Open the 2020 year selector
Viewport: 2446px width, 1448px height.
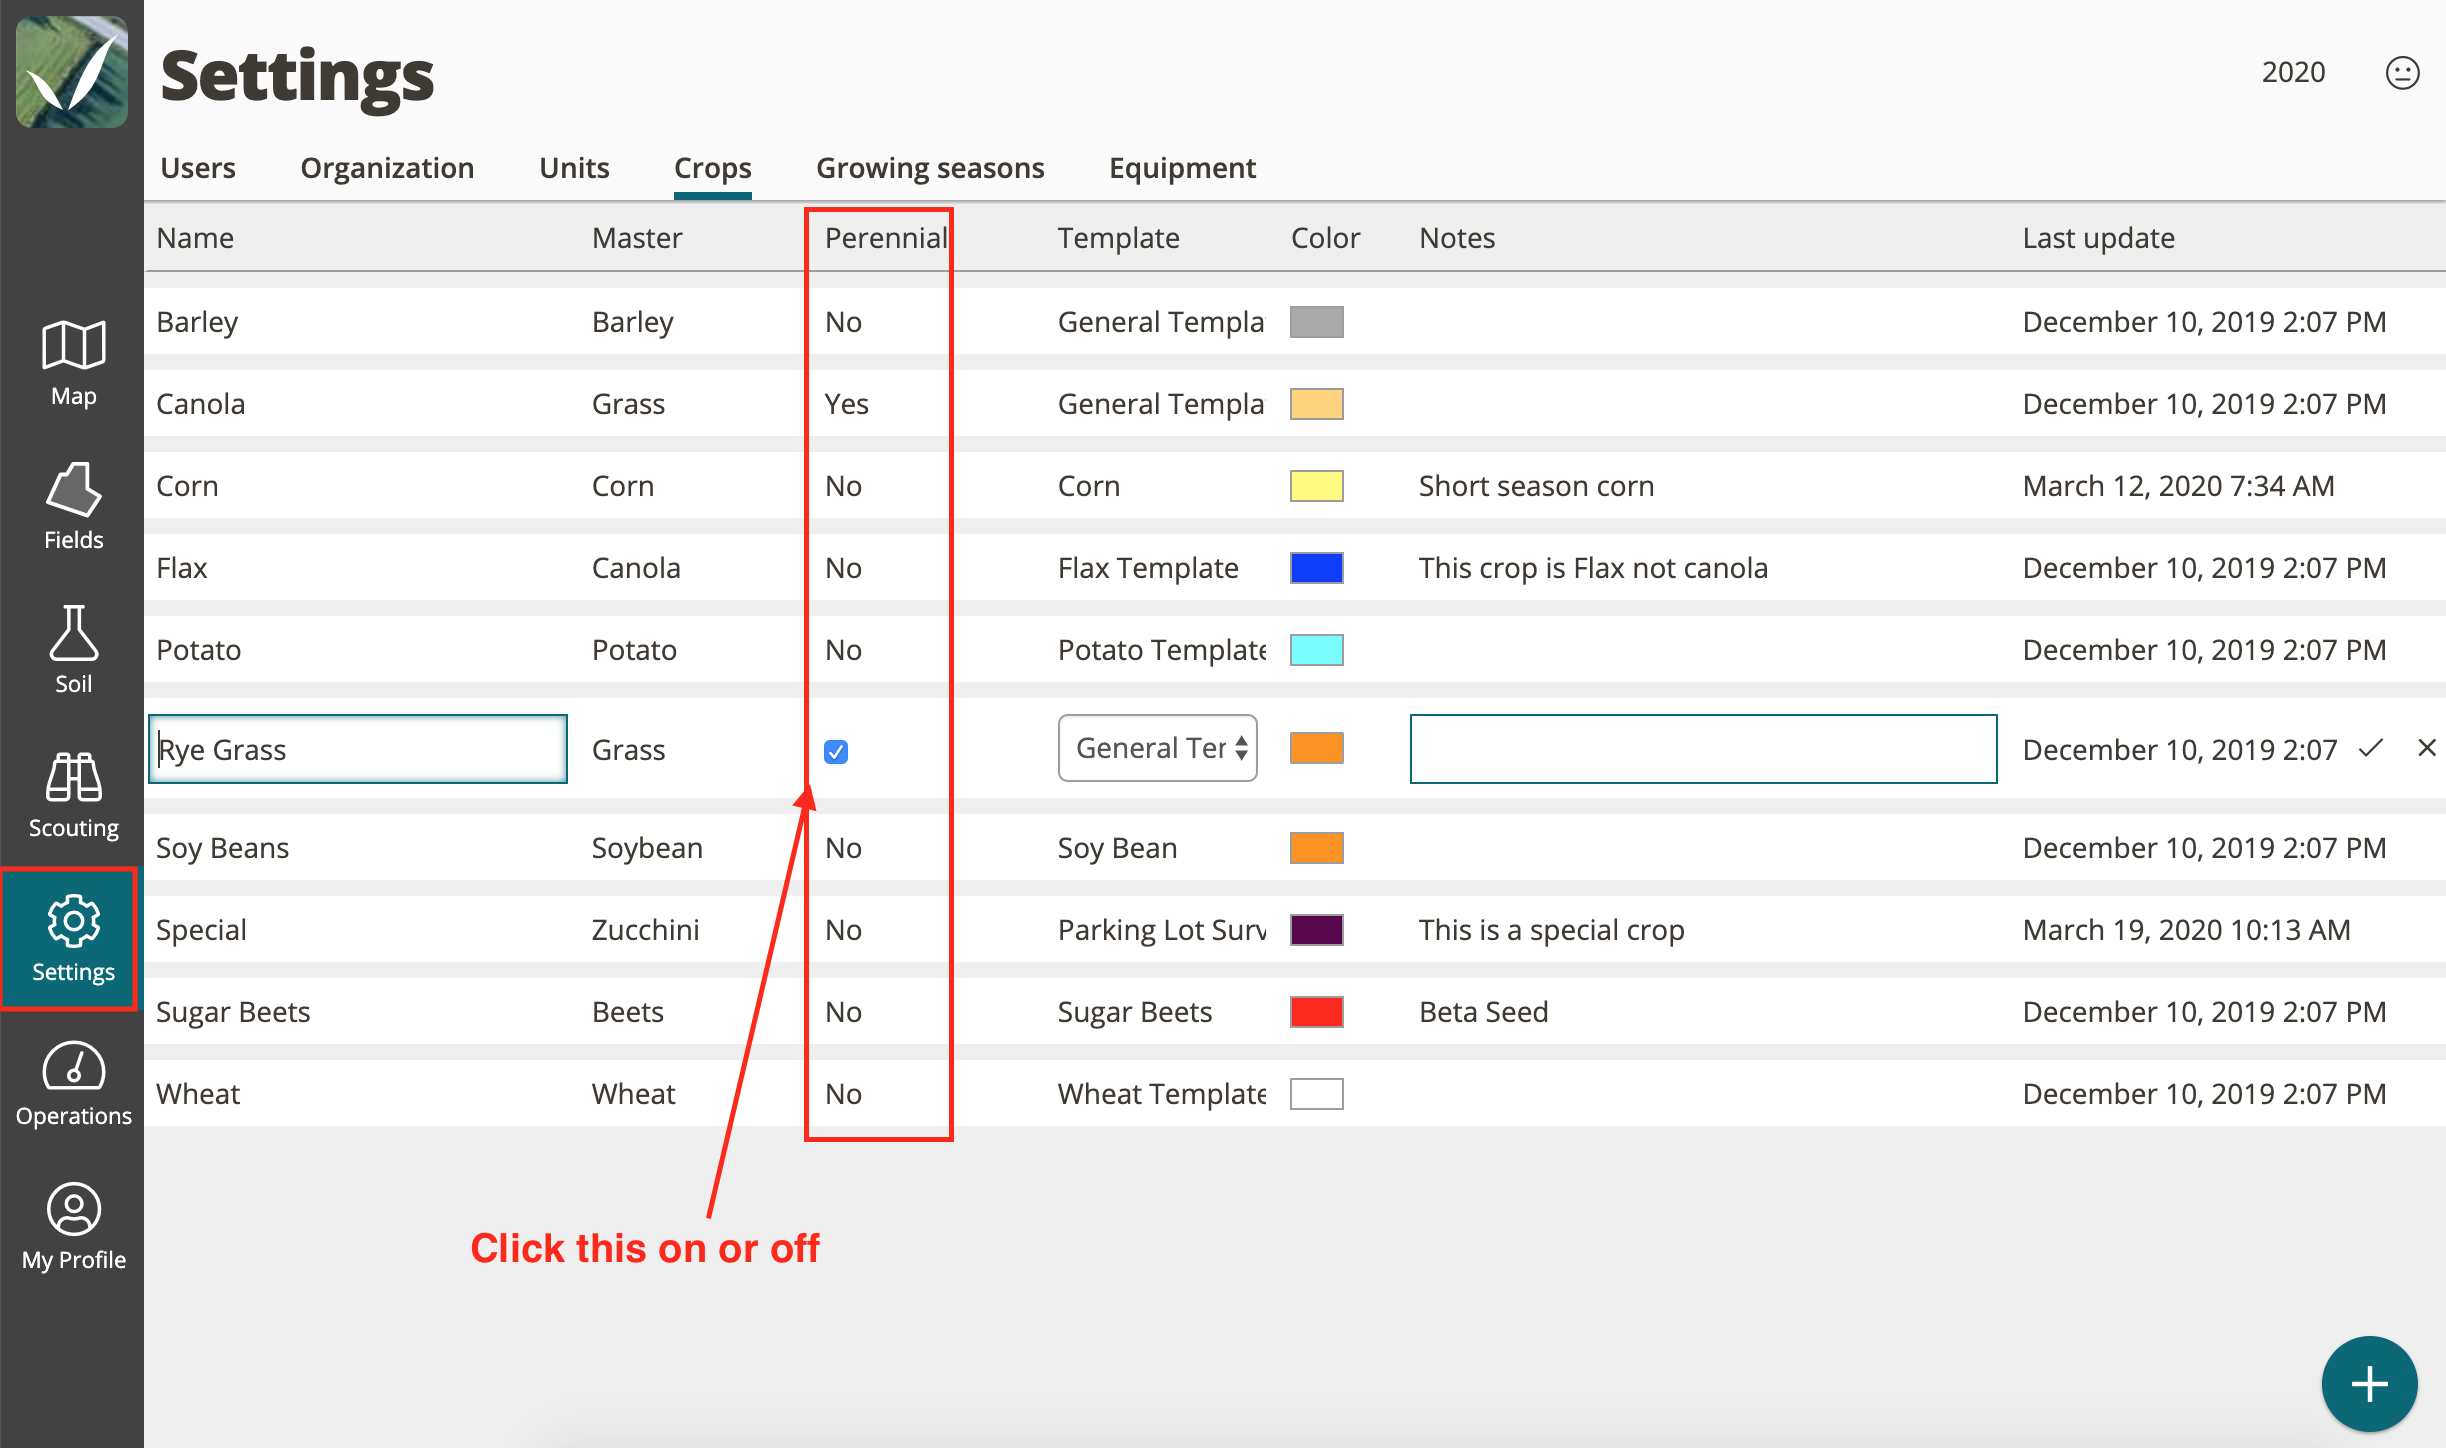click(x=2293, y=73)
